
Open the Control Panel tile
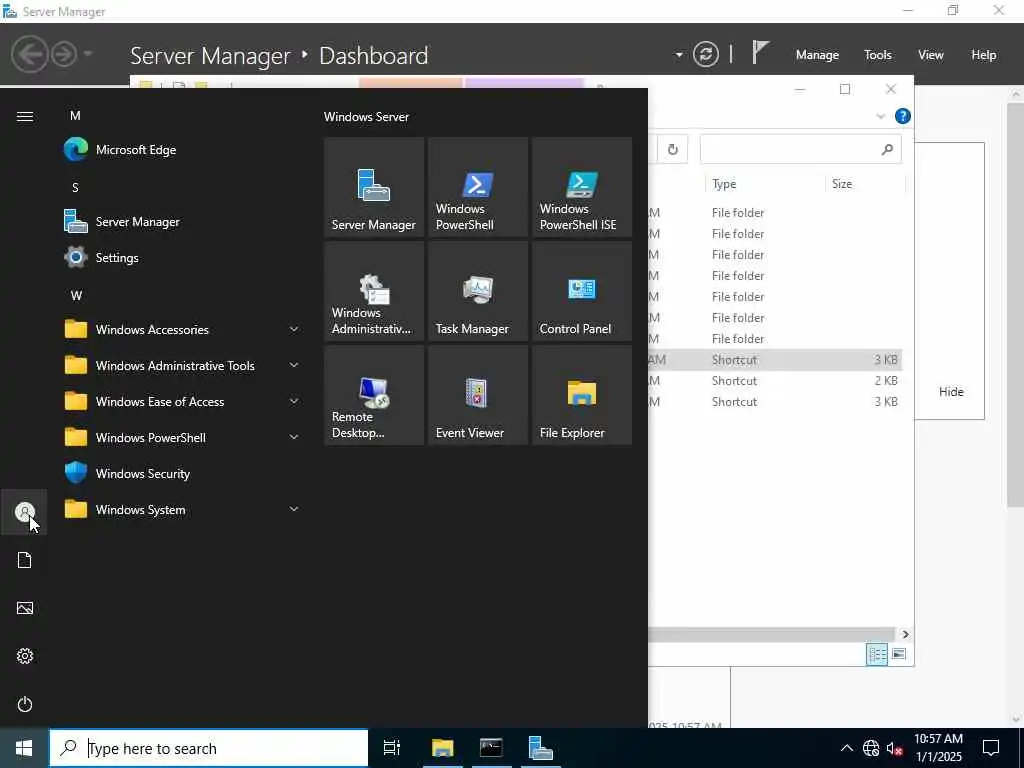tap(581, 291)
